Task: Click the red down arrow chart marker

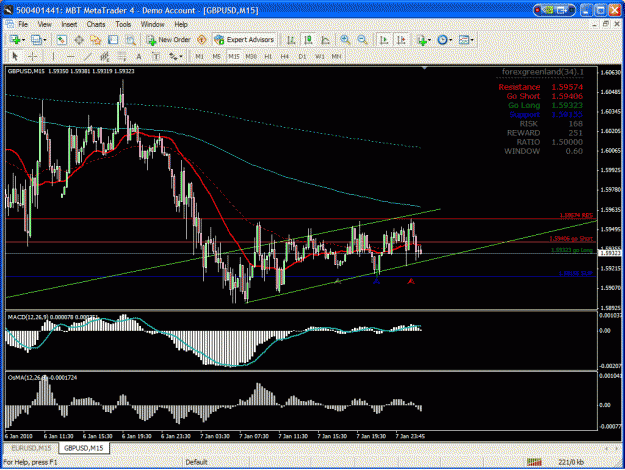Action: tap(411, 281)
